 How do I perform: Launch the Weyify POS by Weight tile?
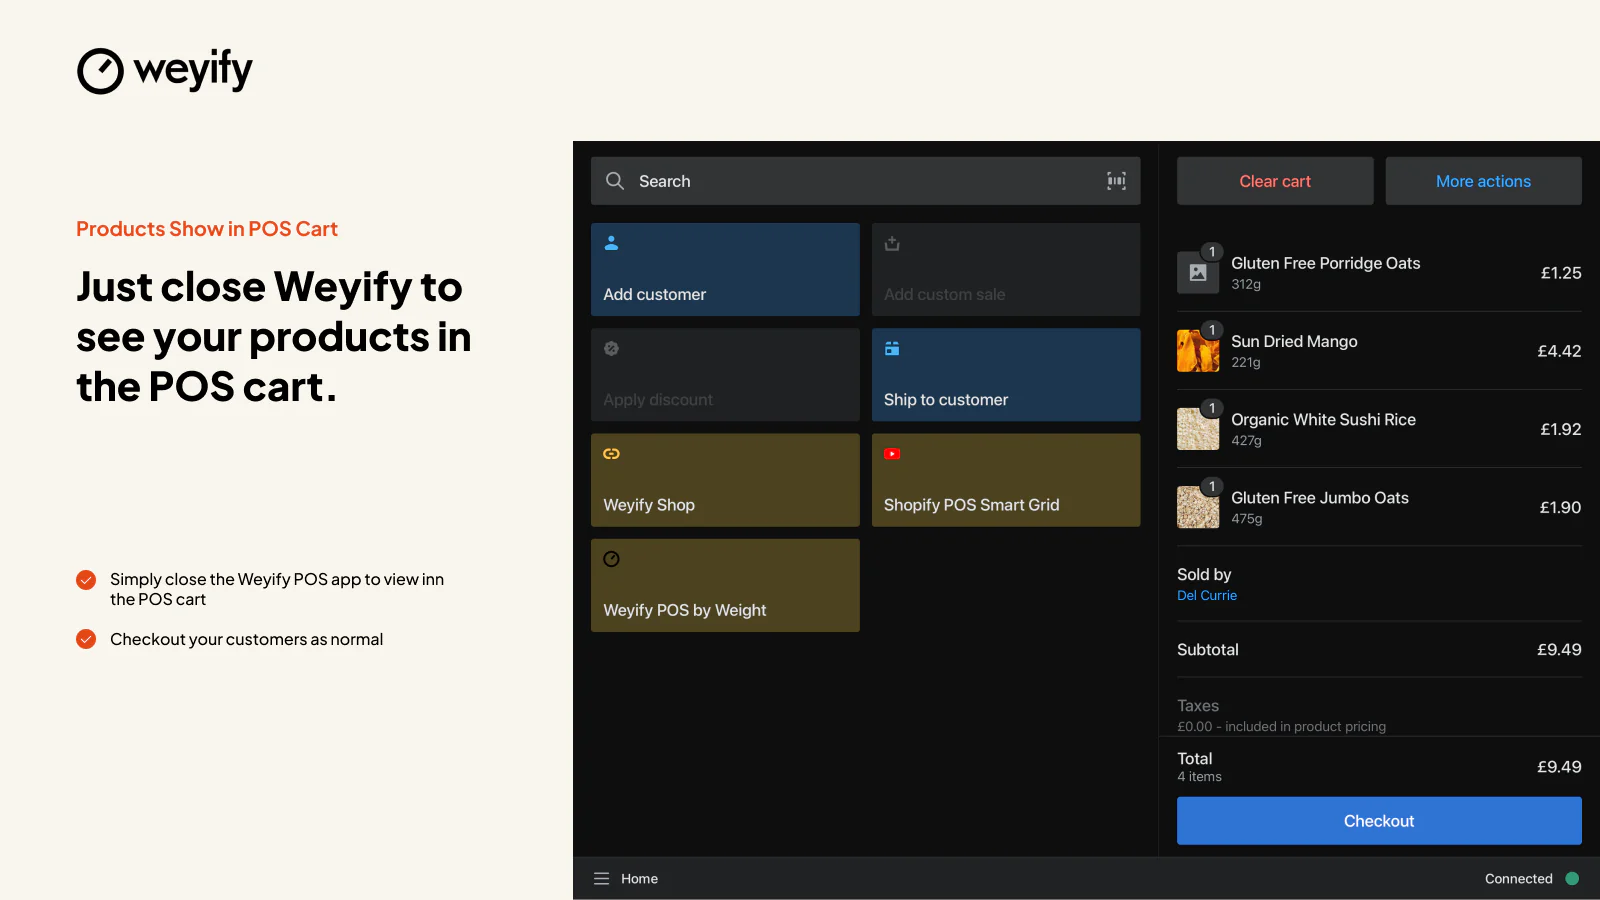coord(725,585)
